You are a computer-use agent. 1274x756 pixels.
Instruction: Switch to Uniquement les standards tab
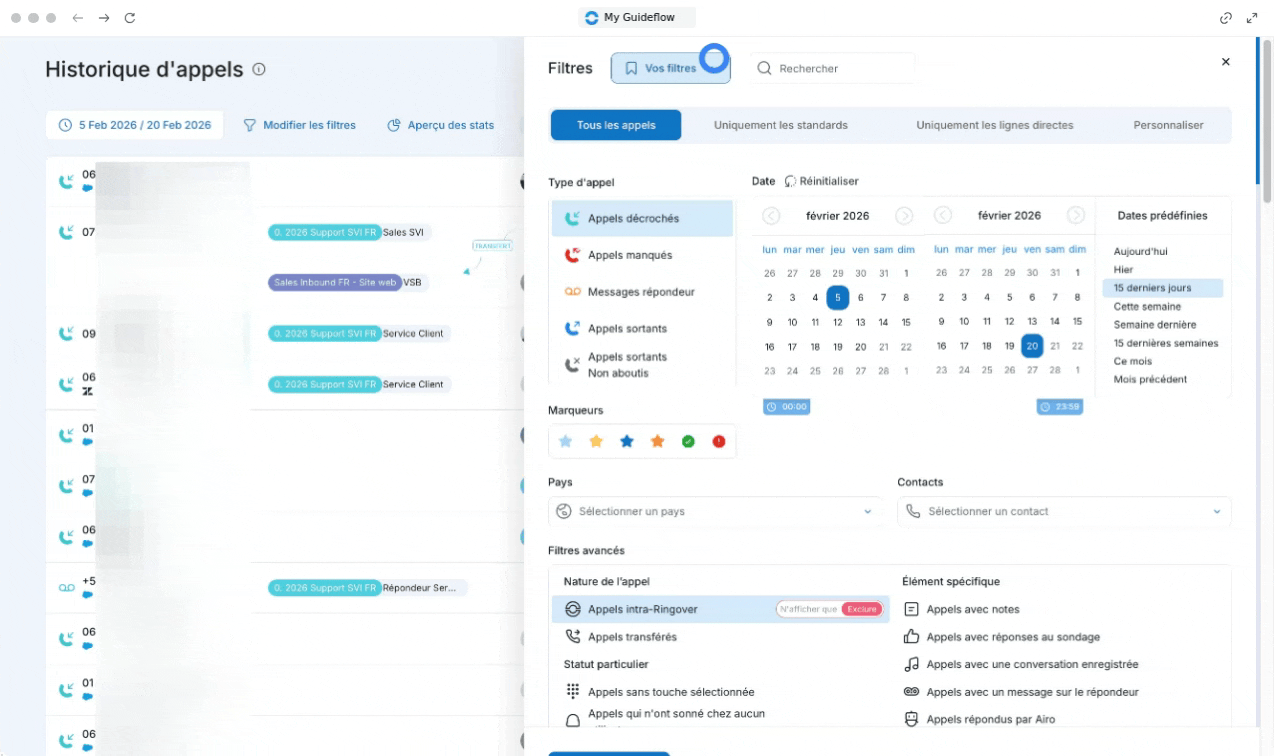(x=780, y=125)
